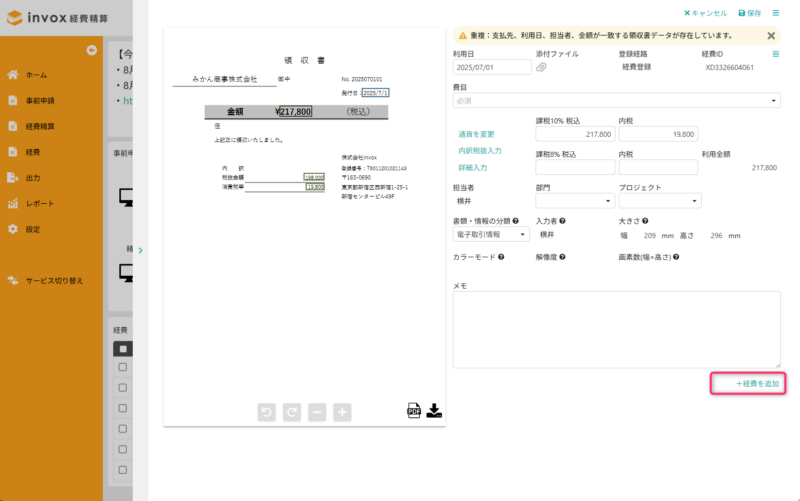Click the 10% 内税 field showing 19,800
800x501 pixels.
[658, 134]
